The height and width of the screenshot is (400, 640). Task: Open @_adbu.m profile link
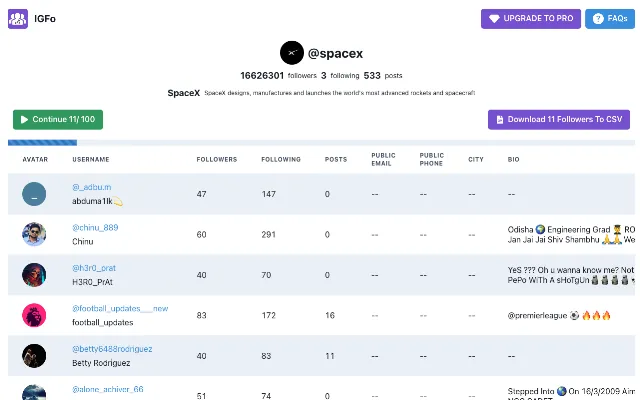91,187
